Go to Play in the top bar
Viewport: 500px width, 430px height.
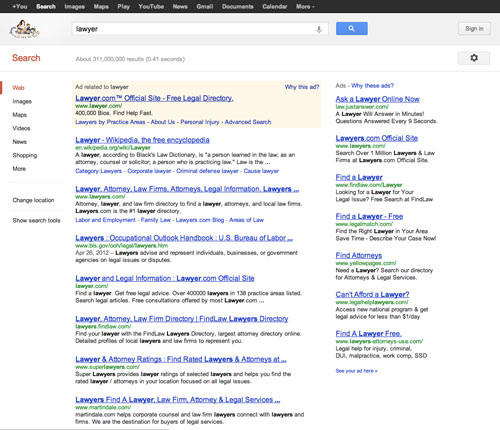[x=123, y=6]
